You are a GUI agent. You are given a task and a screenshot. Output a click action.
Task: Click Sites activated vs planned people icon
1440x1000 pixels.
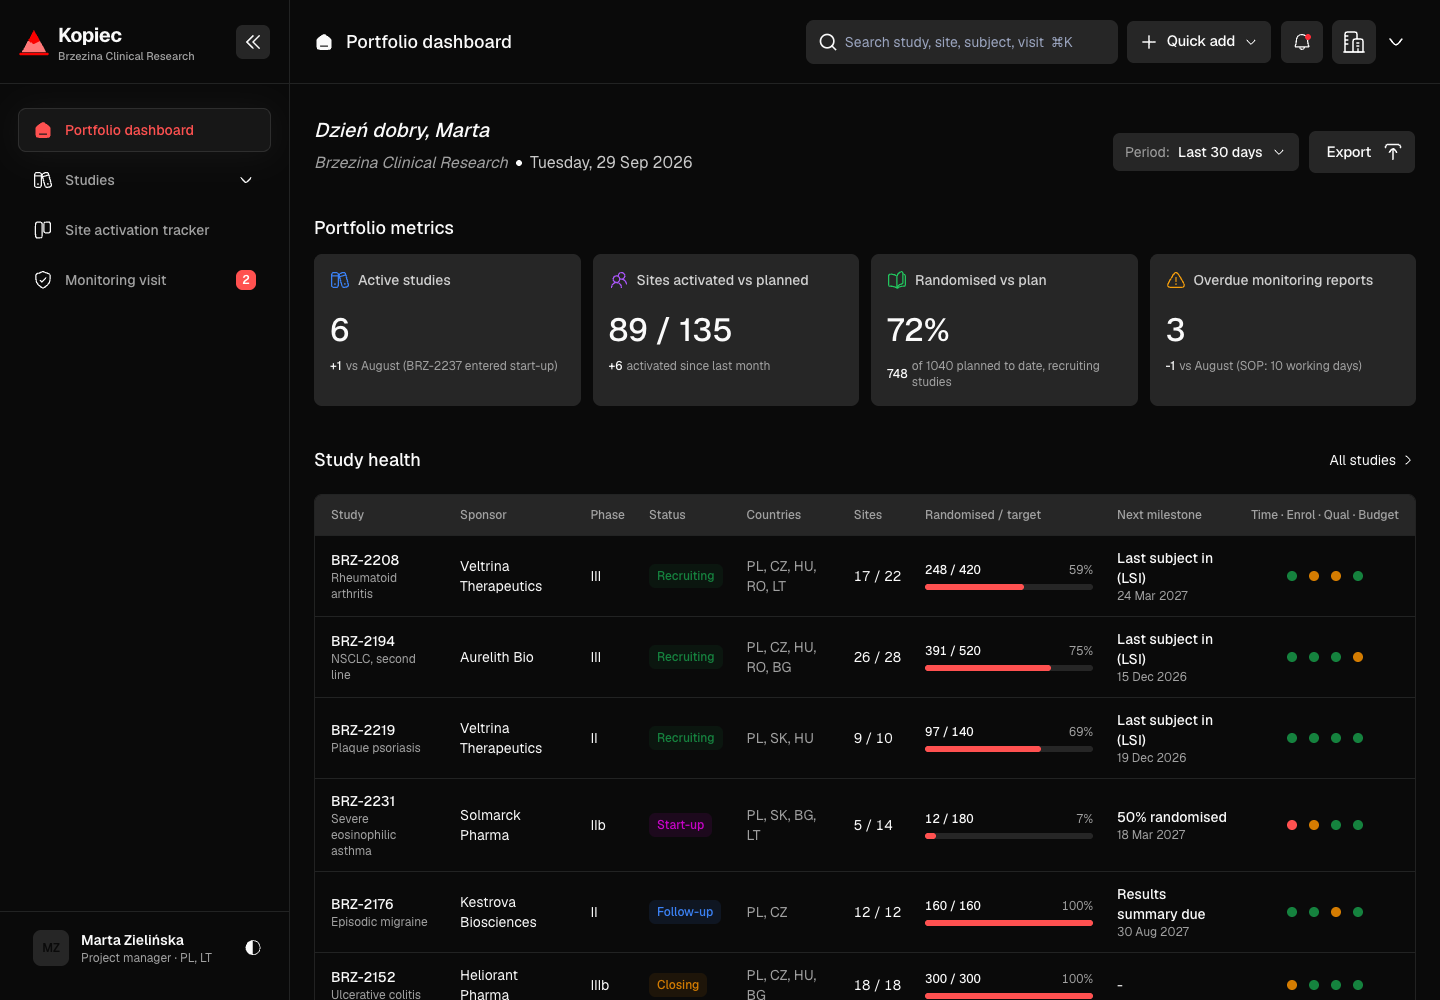pyautogui.click(x=619, y=280)
